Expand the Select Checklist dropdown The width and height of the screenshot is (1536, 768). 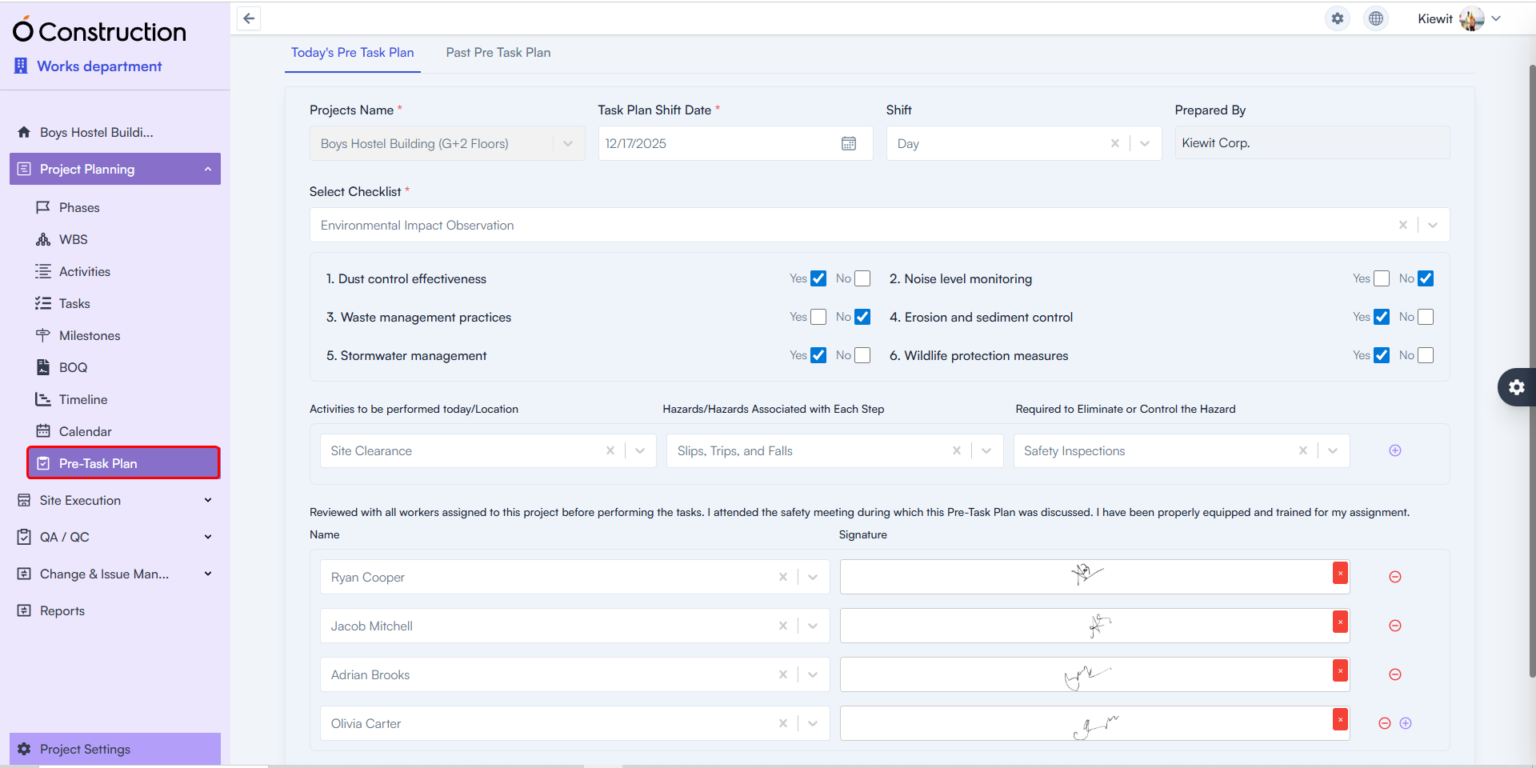pos(1432,224)
